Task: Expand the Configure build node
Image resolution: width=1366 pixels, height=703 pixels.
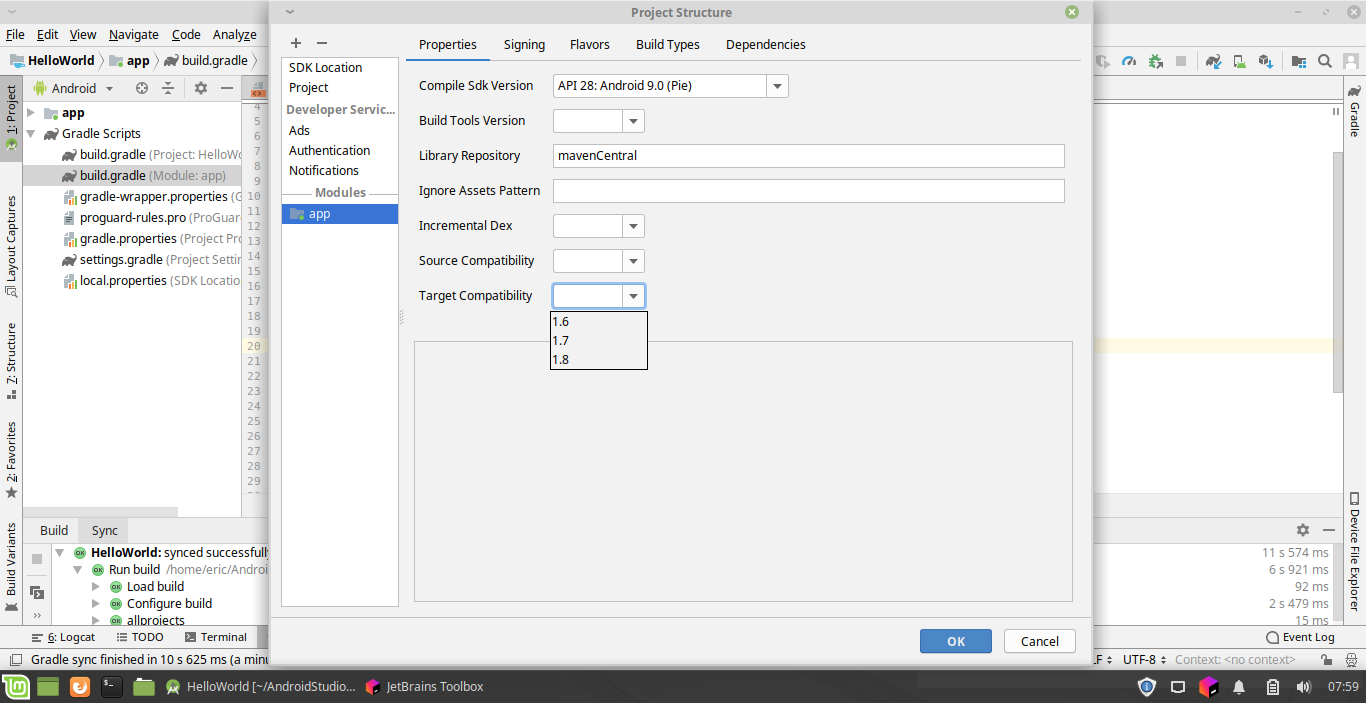Action: click(96, 604)
